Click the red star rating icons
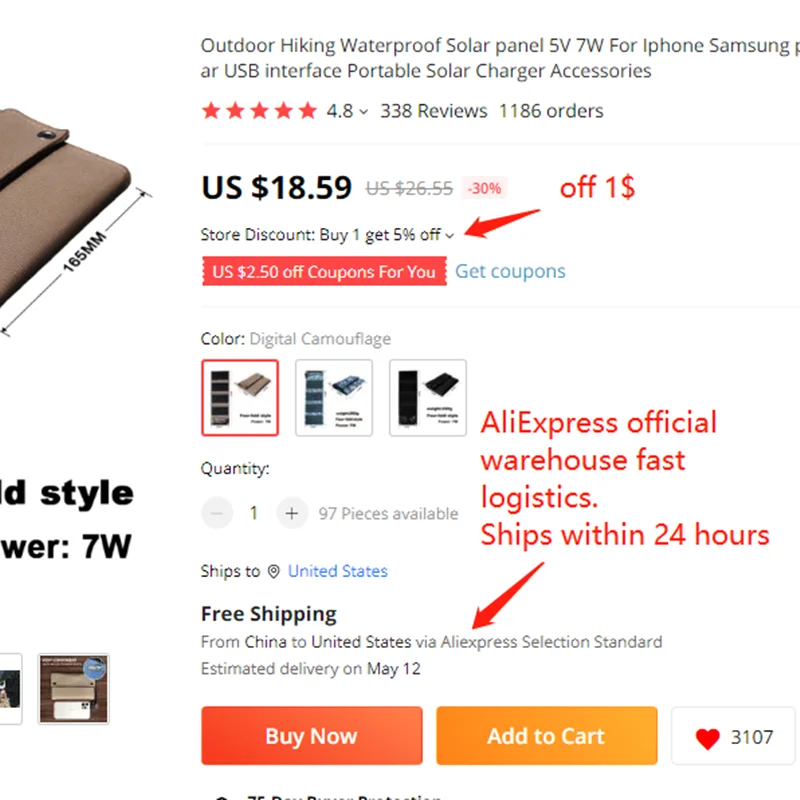 coord(259,111)
